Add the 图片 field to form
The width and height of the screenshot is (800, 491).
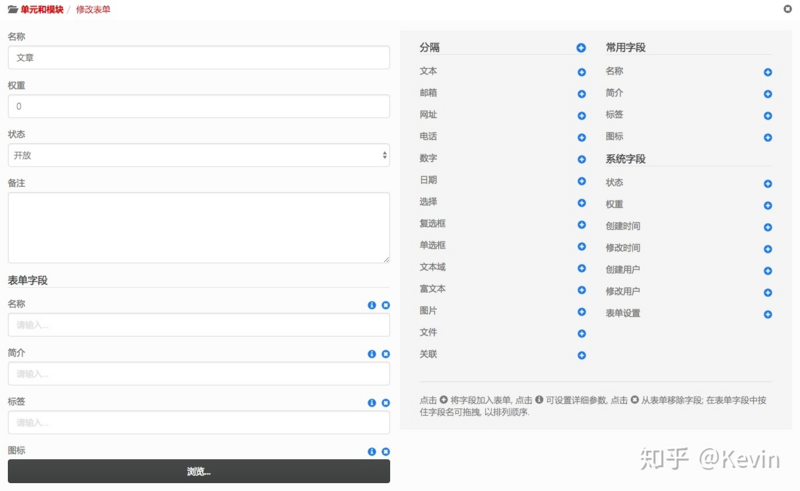[582, 312]
